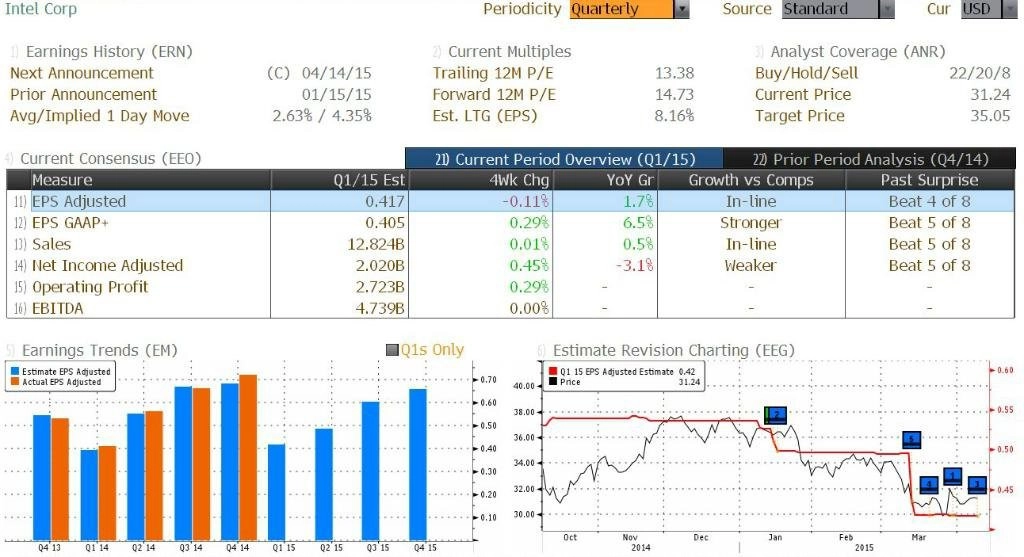
Task: Switch to Prior Period Analysis (Q4/14) tab
Action: (870, 159)
